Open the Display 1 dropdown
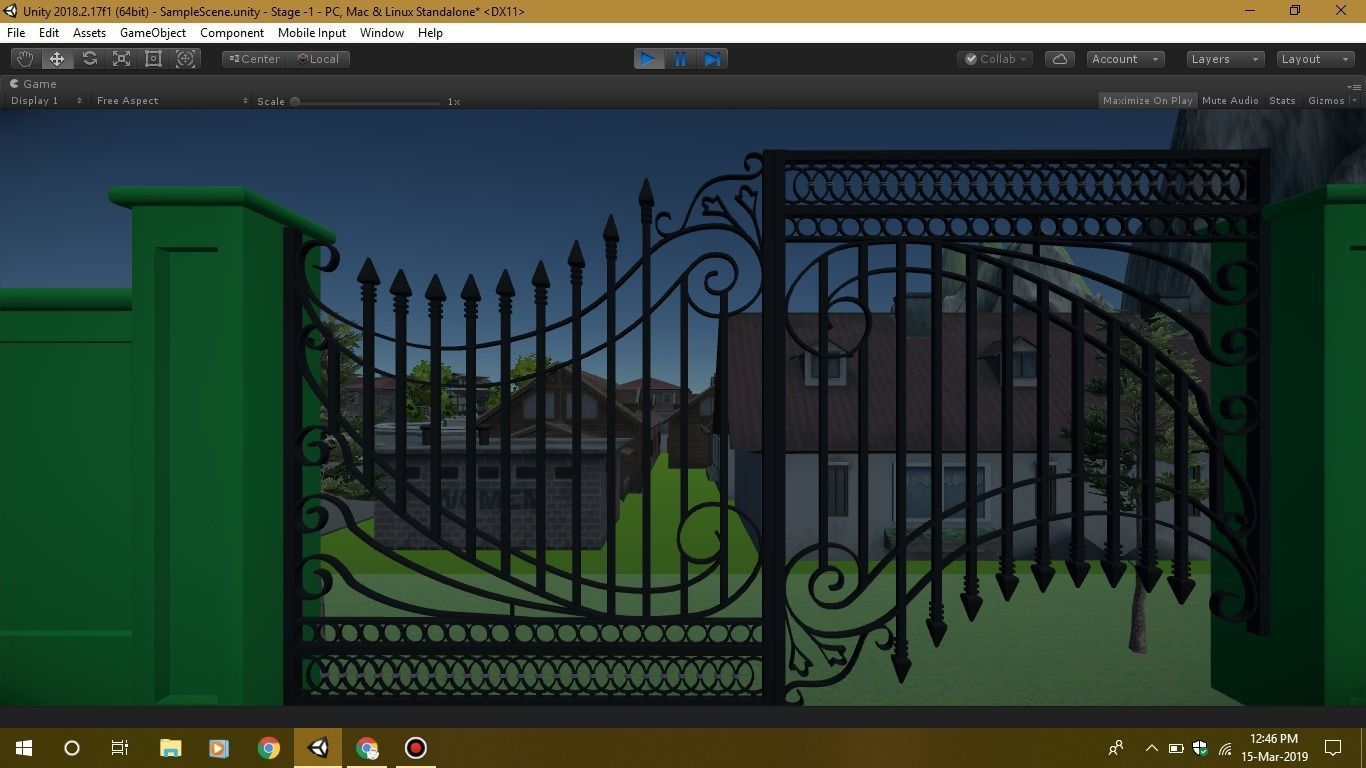 45,100
